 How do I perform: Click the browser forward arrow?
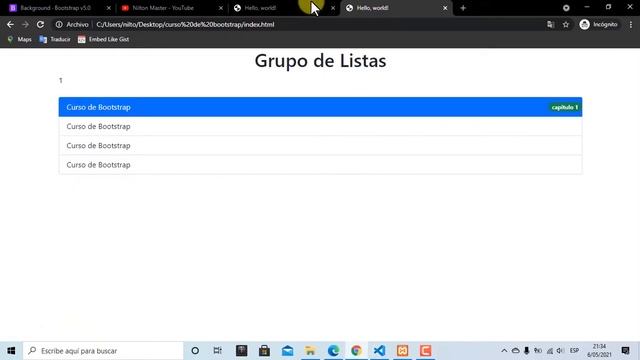click(x=25, y=24)
